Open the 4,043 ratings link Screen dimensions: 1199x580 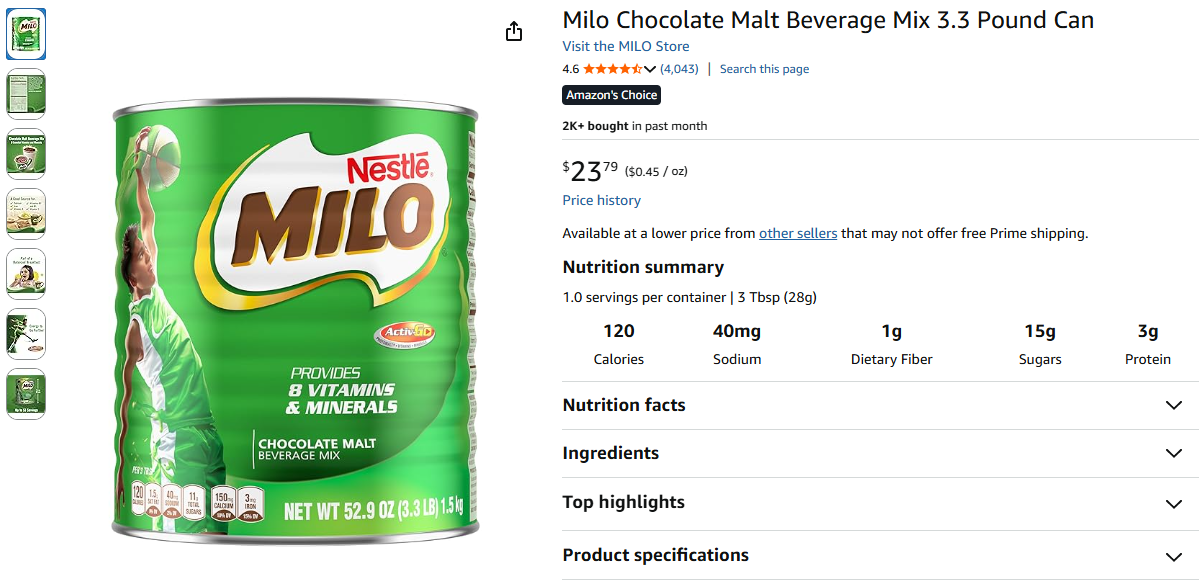tap(679, 69)
